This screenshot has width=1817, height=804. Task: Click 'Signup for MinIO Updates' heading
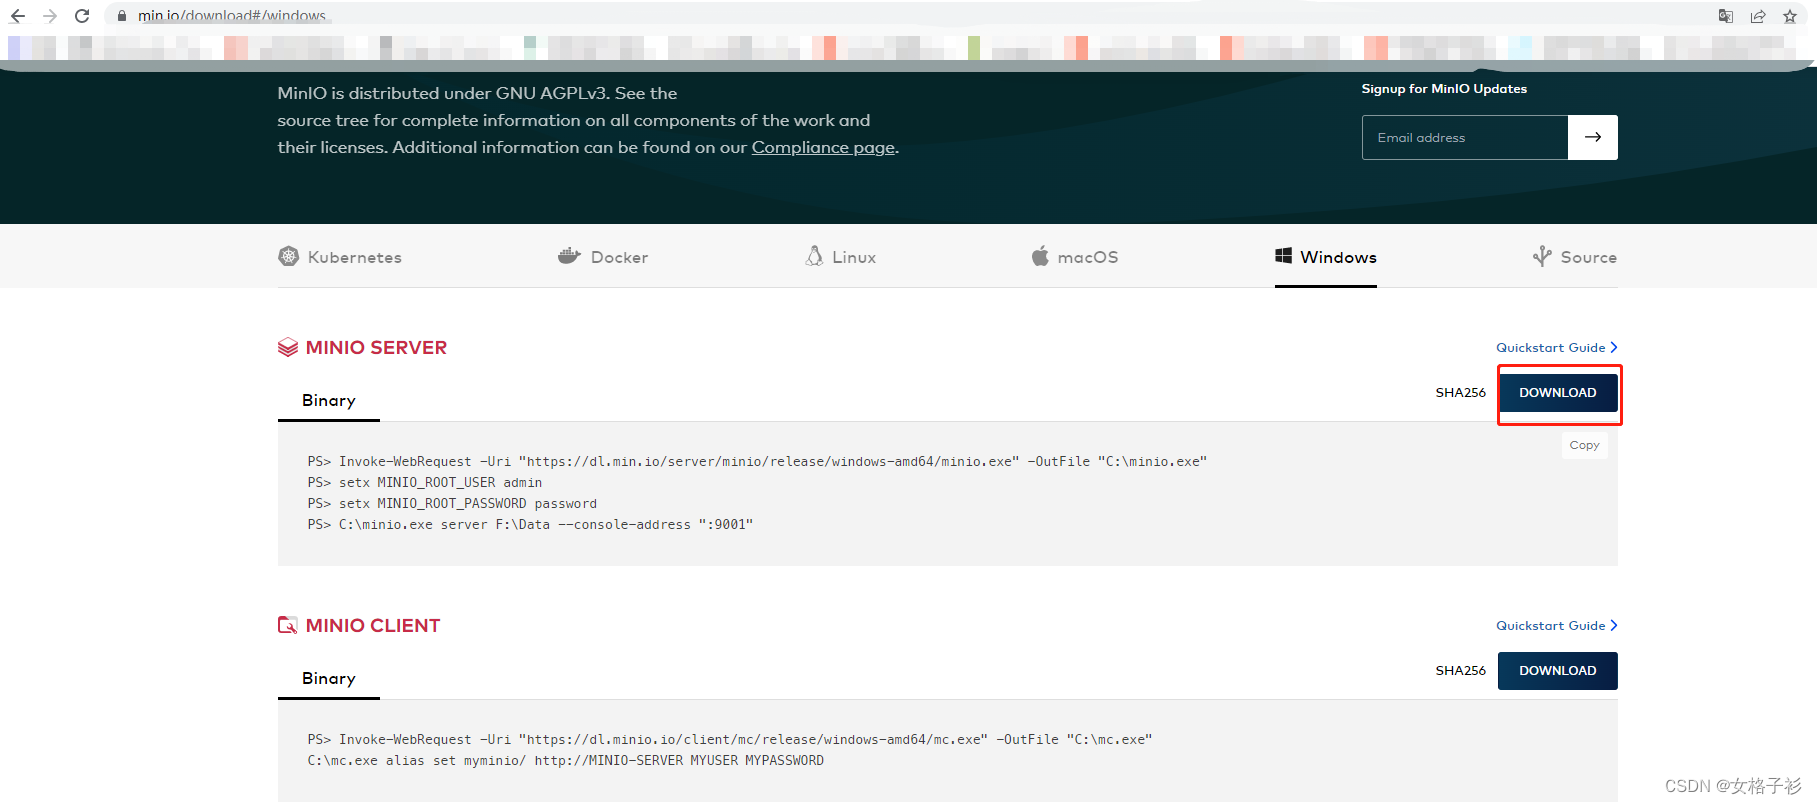(1444, 89)
